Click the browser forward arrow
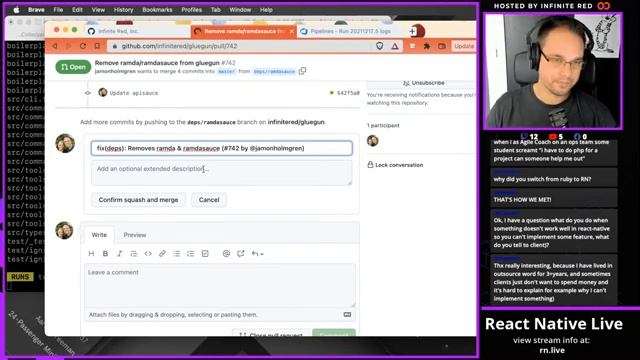This screenshot has width=640, height=360. (x=69, y=46)
